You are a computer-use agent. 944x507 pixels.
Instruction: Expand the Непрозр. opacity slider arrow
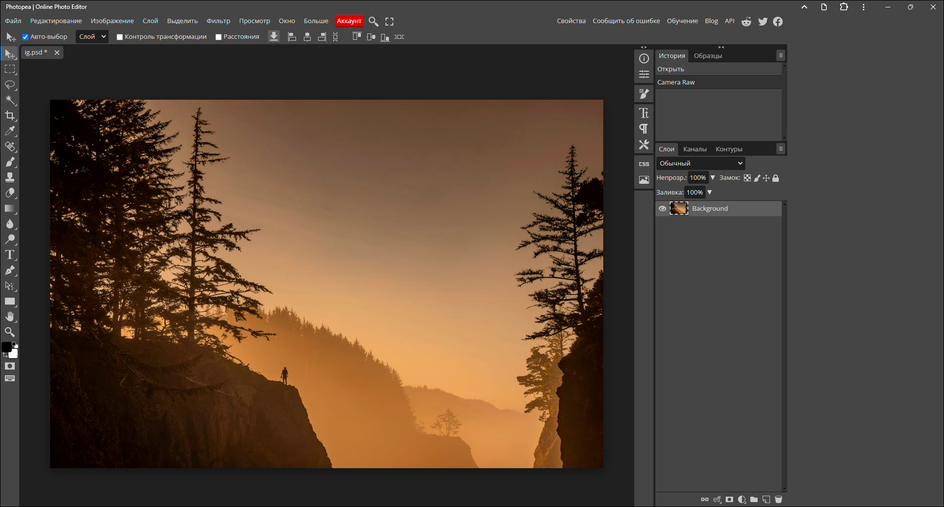712,178
